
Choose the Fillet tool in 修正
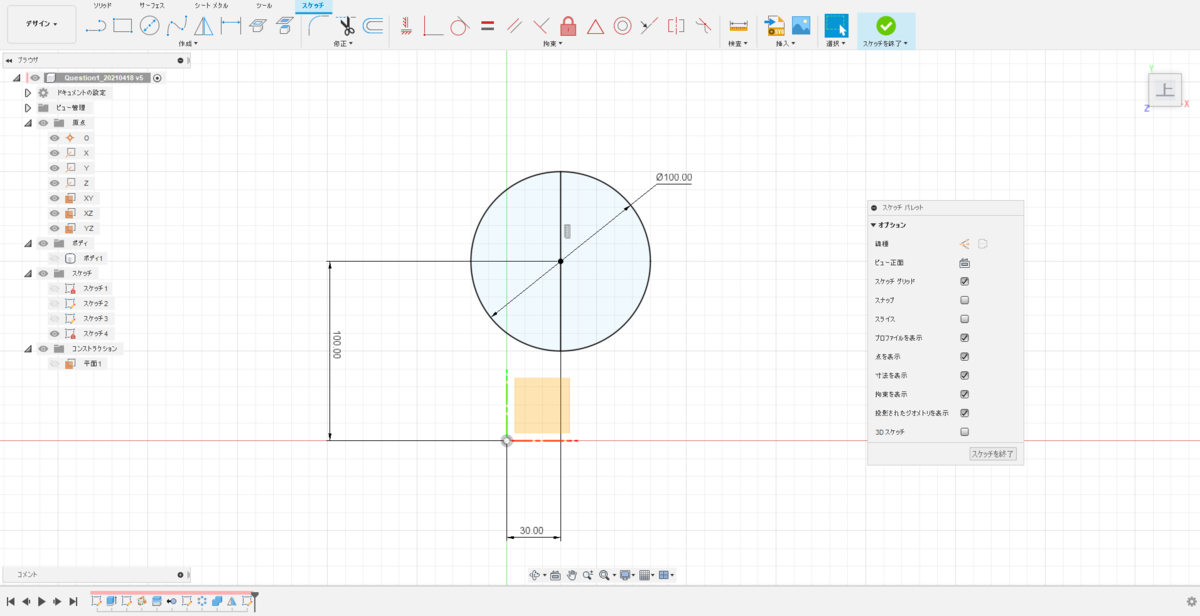319,26
